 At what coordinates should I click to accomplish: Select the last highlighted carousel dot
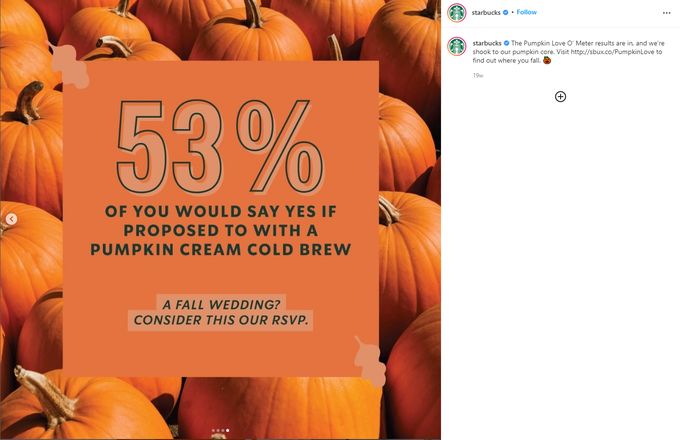point(227,431)
